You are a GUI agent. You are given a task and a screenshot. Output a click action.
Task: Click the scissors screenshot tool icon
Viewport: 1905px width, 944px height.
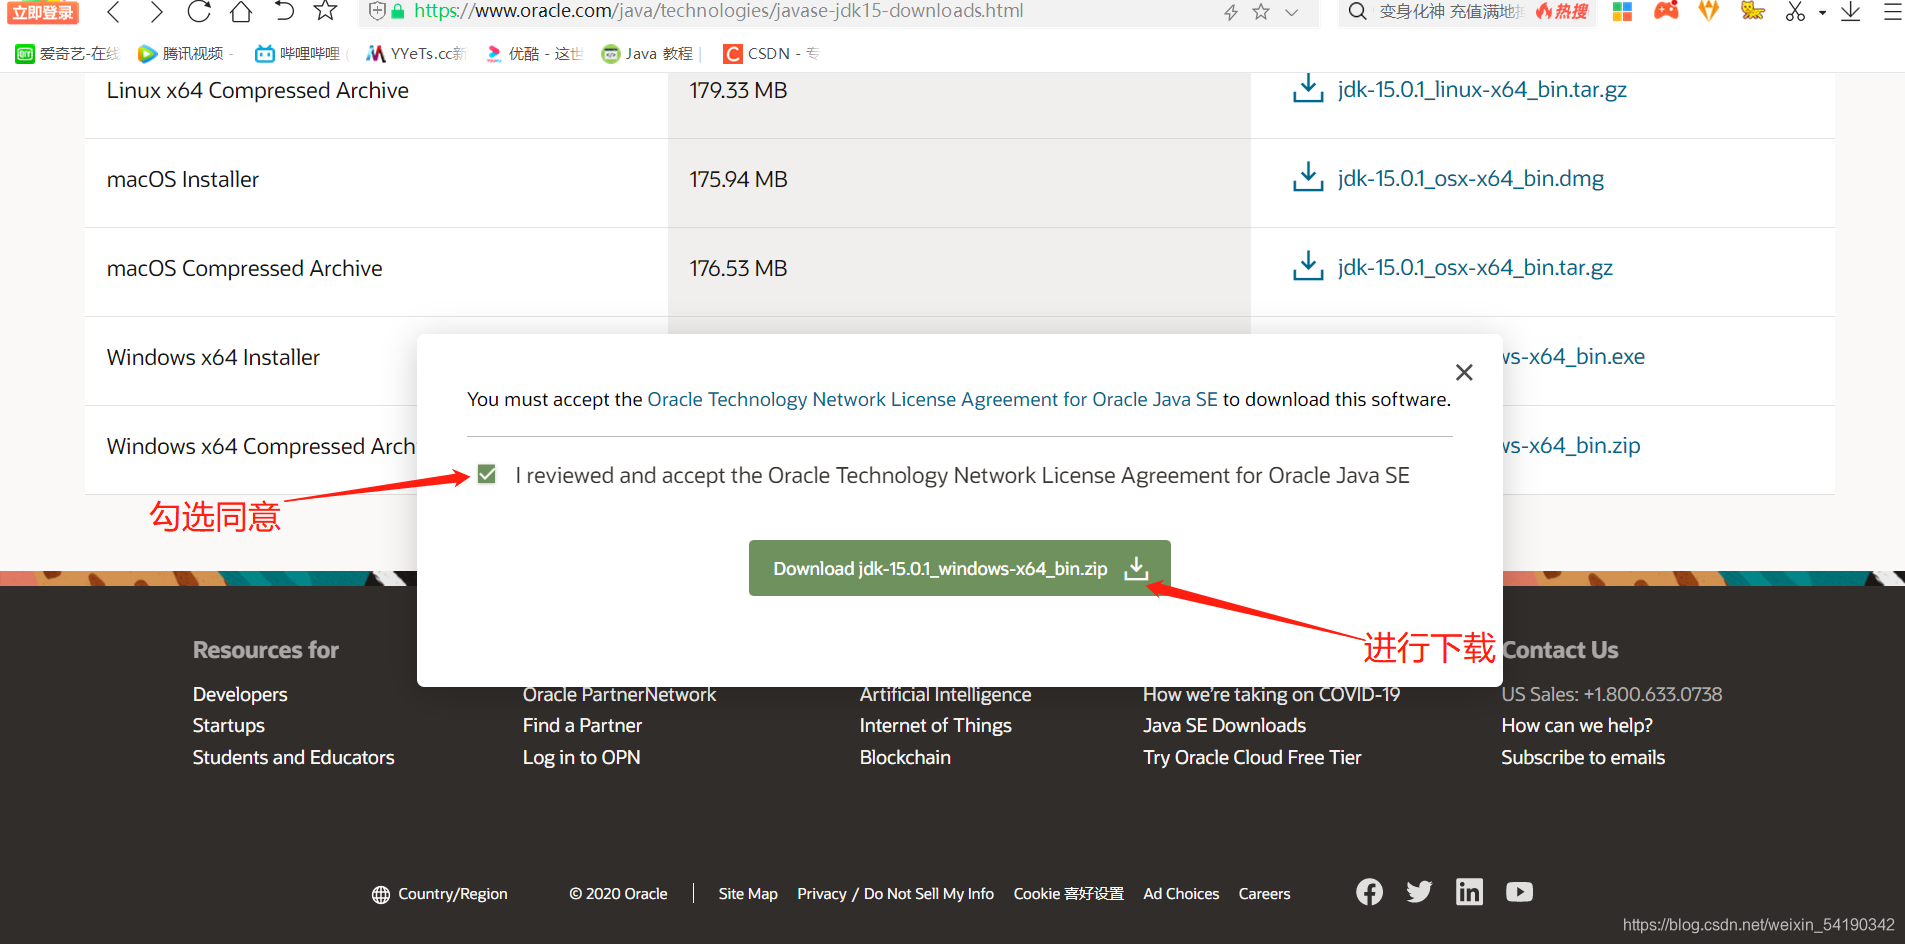tap(1796, 12)
